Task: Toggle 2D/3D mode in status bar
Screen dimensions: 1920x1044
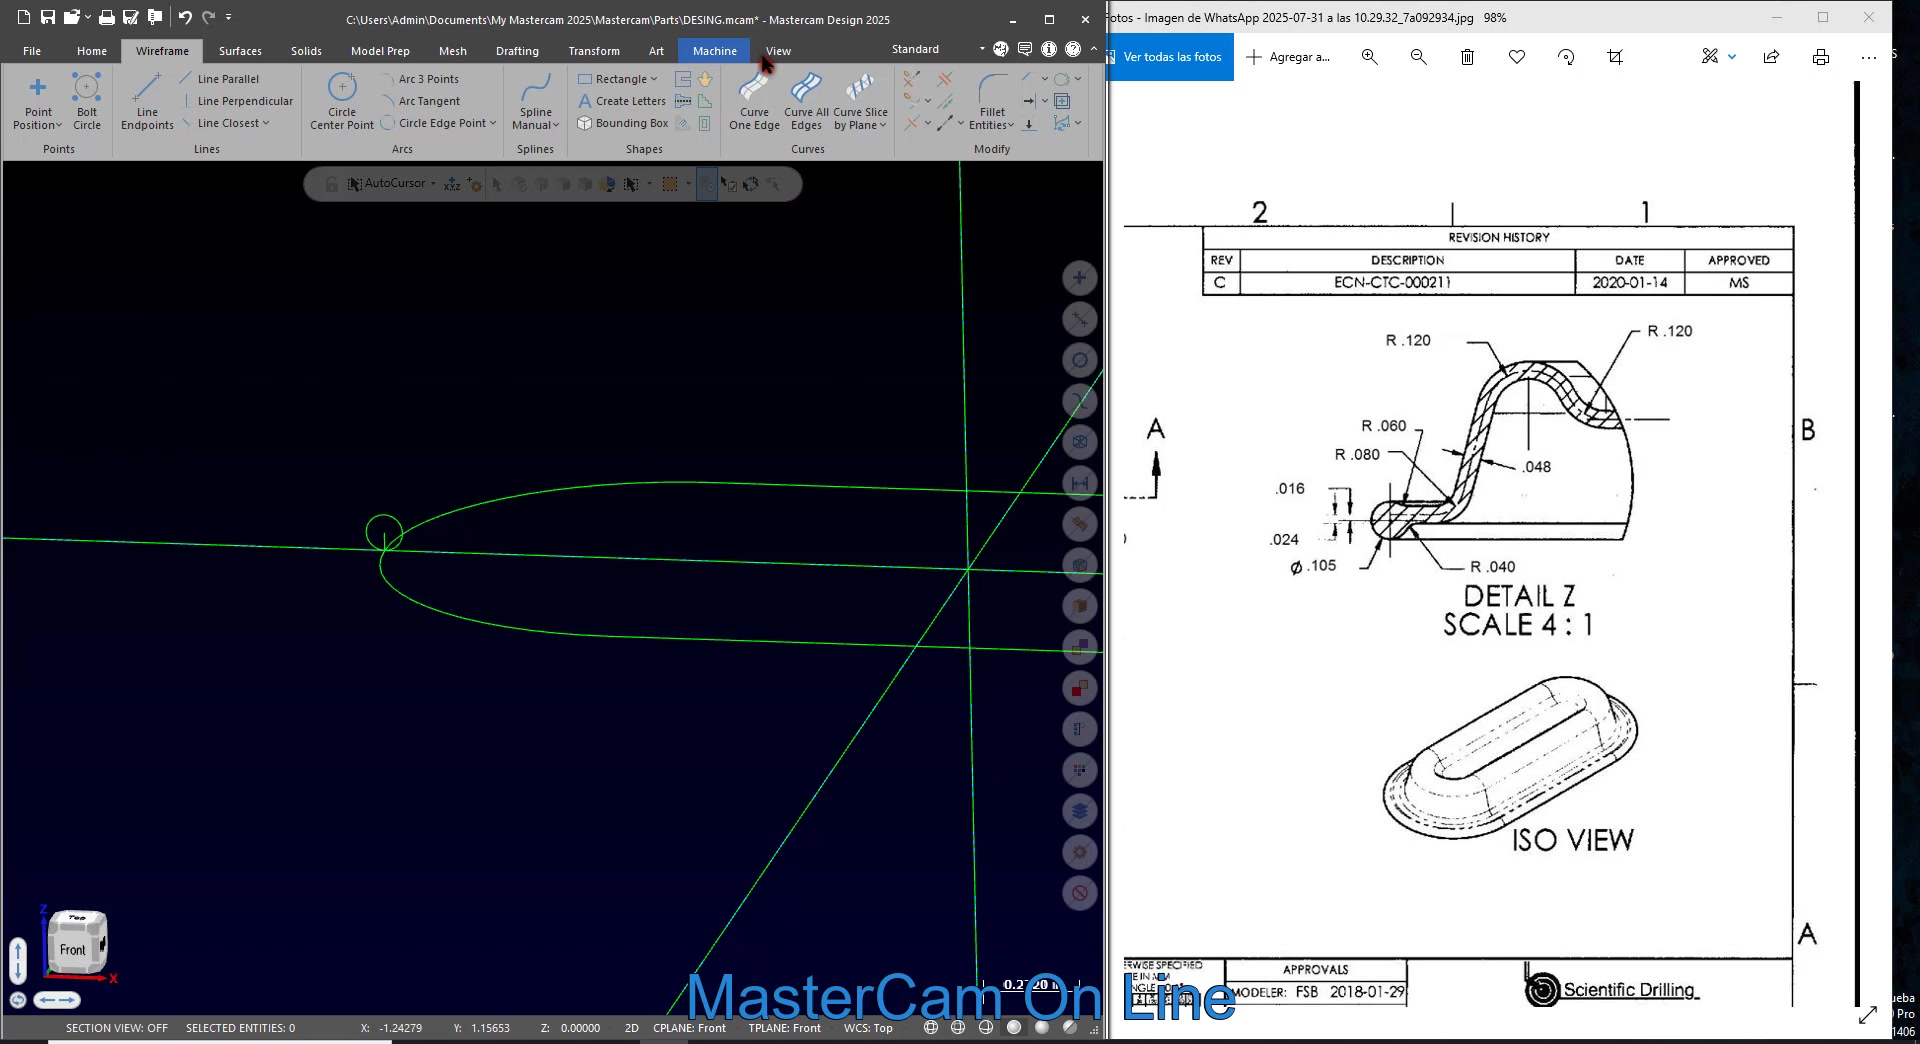Action: tap(632, 1028)
